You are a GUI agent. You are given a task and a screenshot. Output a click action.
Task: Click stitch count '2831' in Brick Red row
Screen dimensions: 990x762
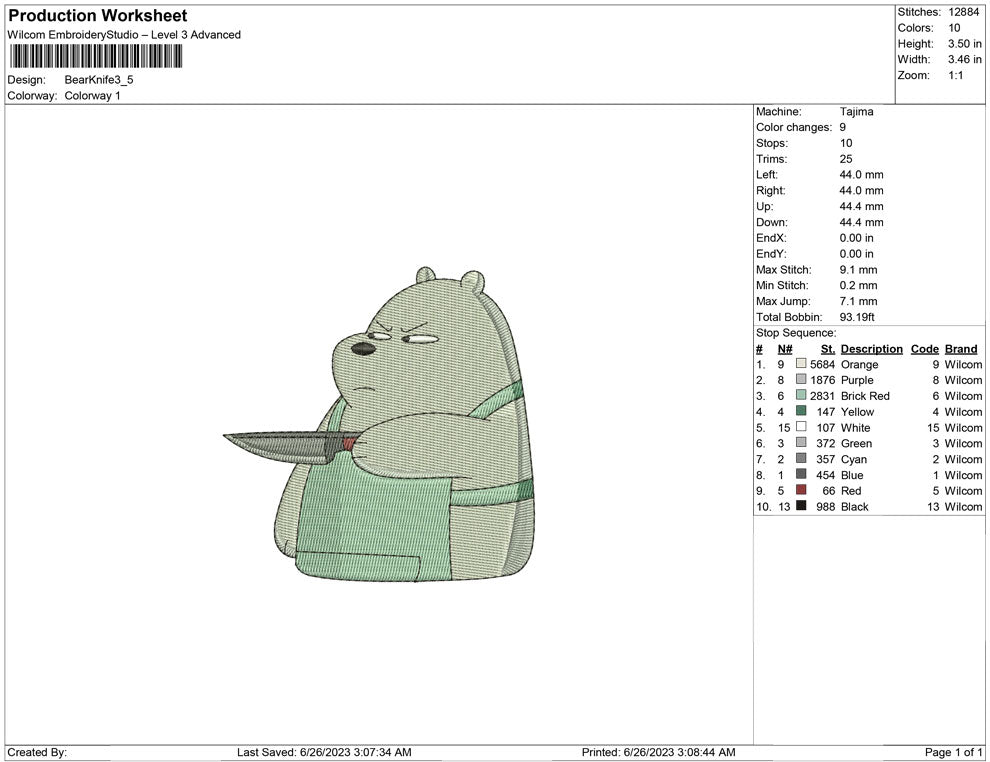pyautogui.click(x=823, y=396)
